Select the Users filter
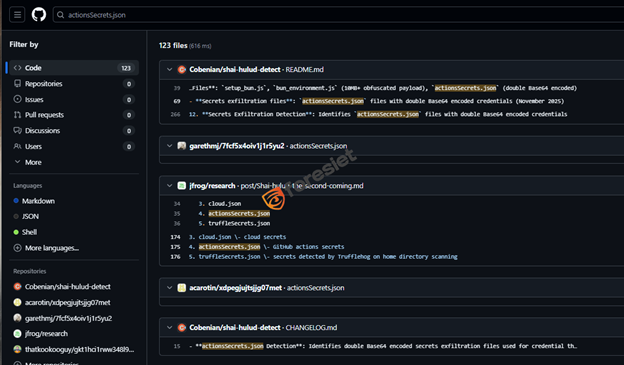Image resolution: width=624 pixels, height=365 pixels. [74, 146]
